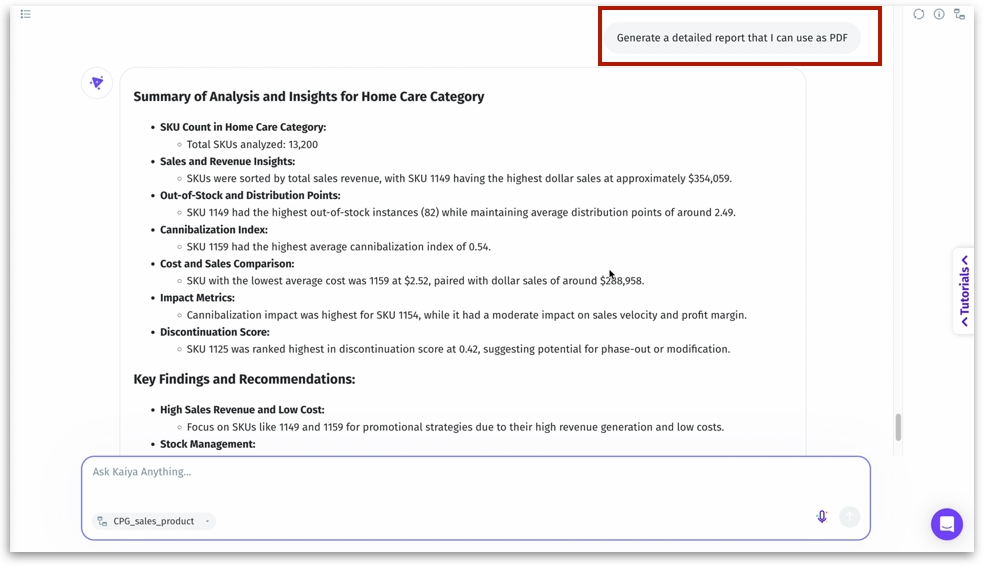This screenshot has height=566, width=984.
Task: Click the 'Summary of Analysis and Insights' heading
Action: coord(308,97)
